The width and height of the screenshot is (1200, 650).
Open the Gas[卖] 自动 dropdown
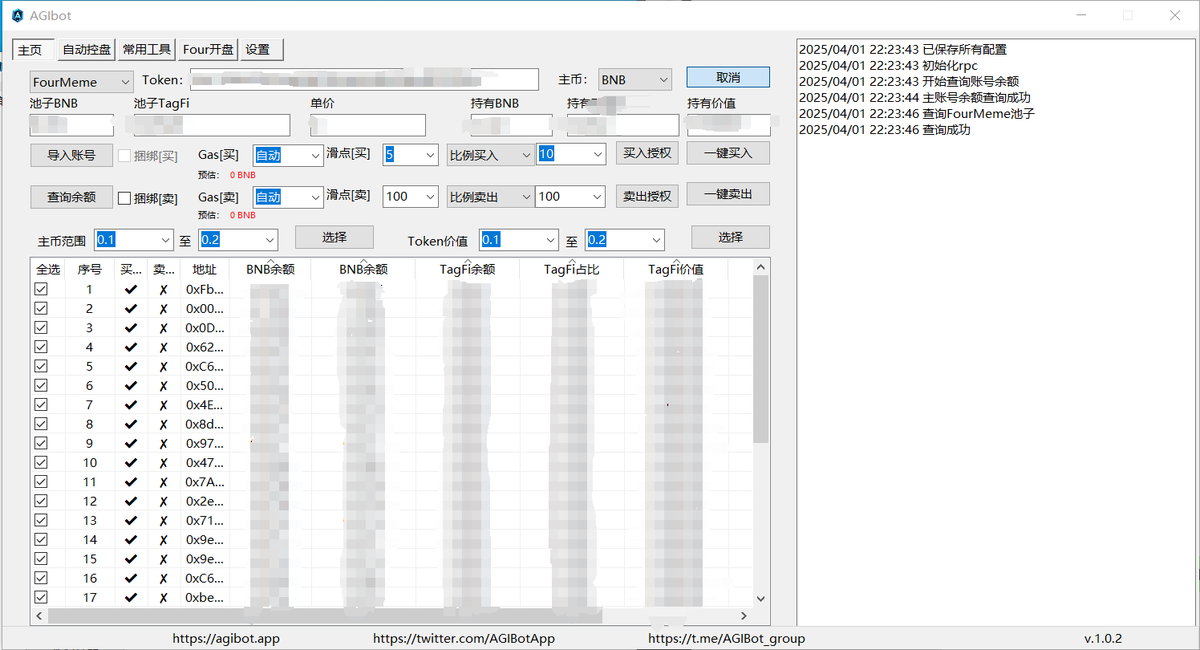[x=288, y=197]
